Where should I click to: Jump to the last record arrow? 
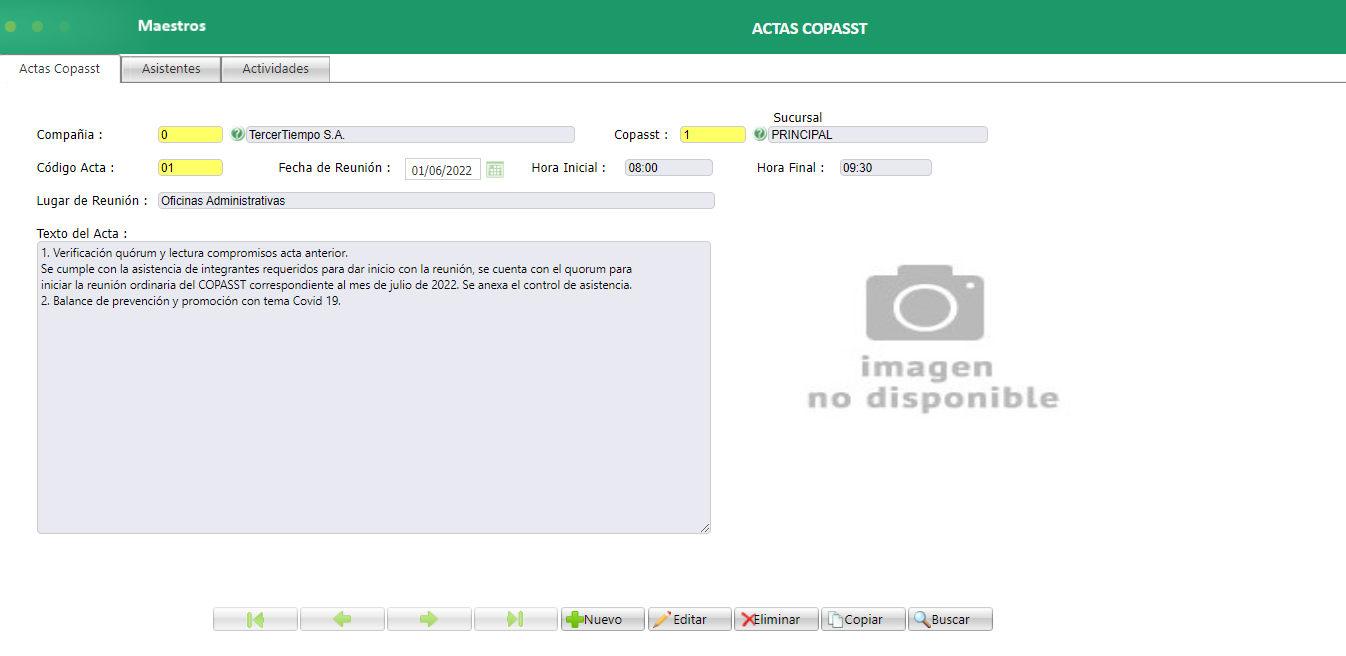click(x=515, y=618)
